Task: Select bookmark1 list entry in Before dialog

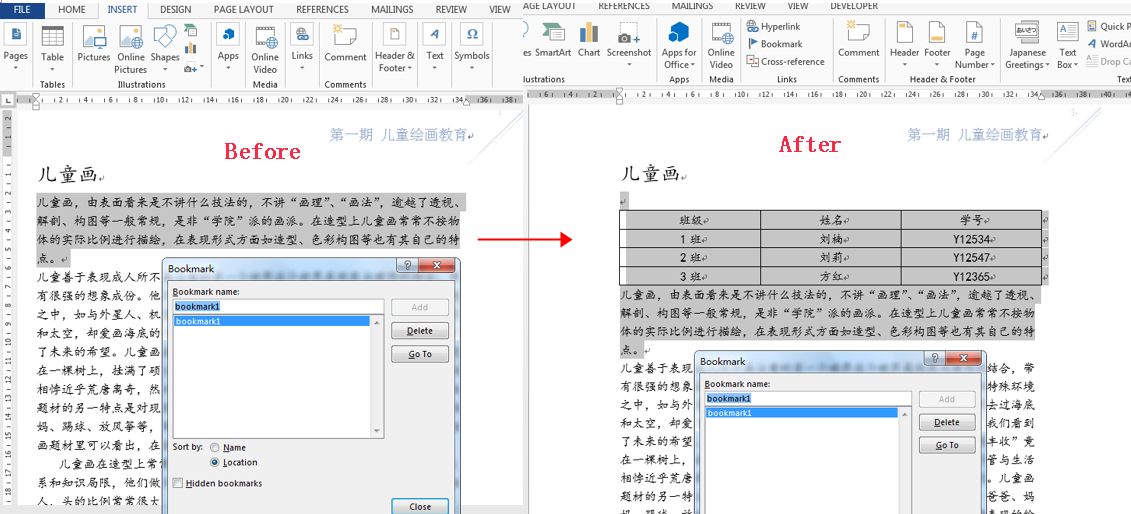Action: (x=272, y=322)
